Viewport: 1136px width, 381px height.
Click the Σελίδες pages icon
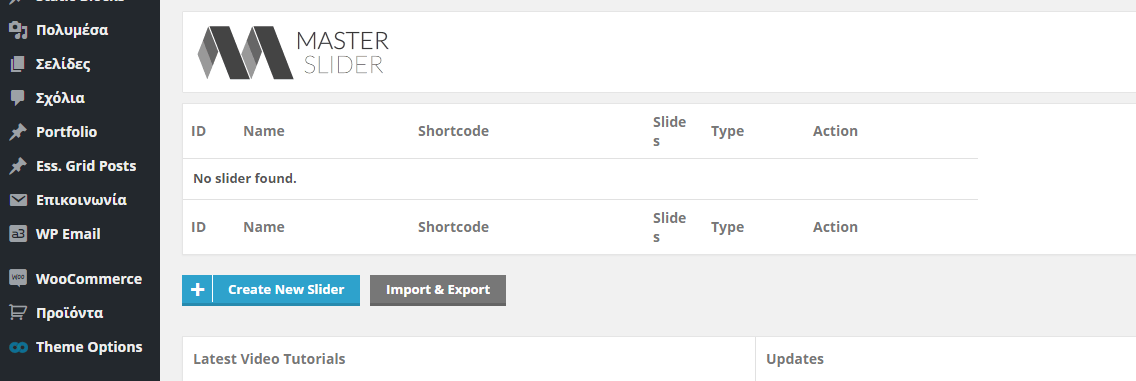point(18,64)
